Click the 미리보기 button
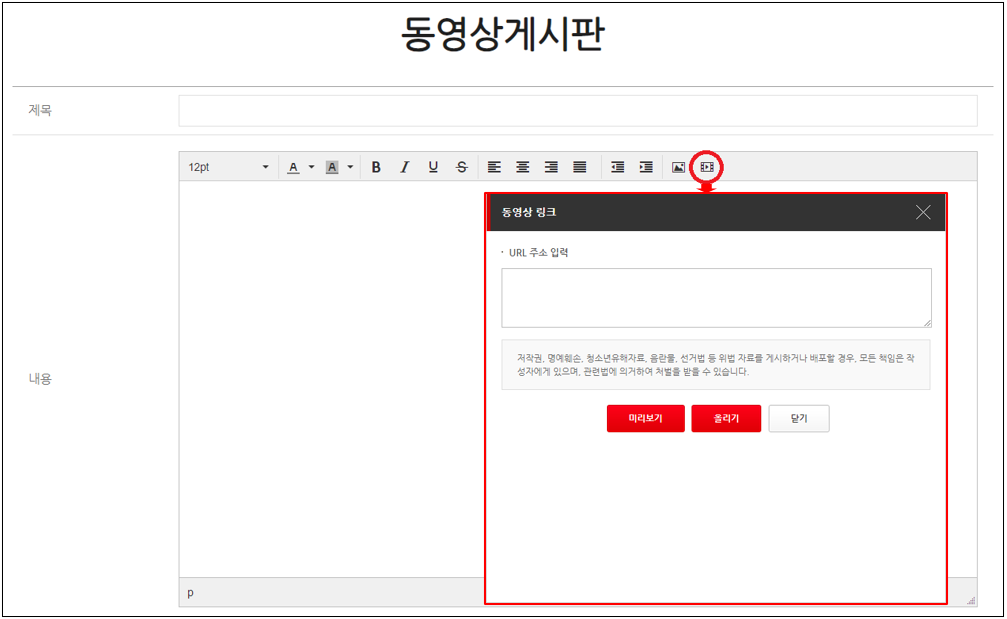This screenshot has height=619, width=1007. tap(645, 419)
